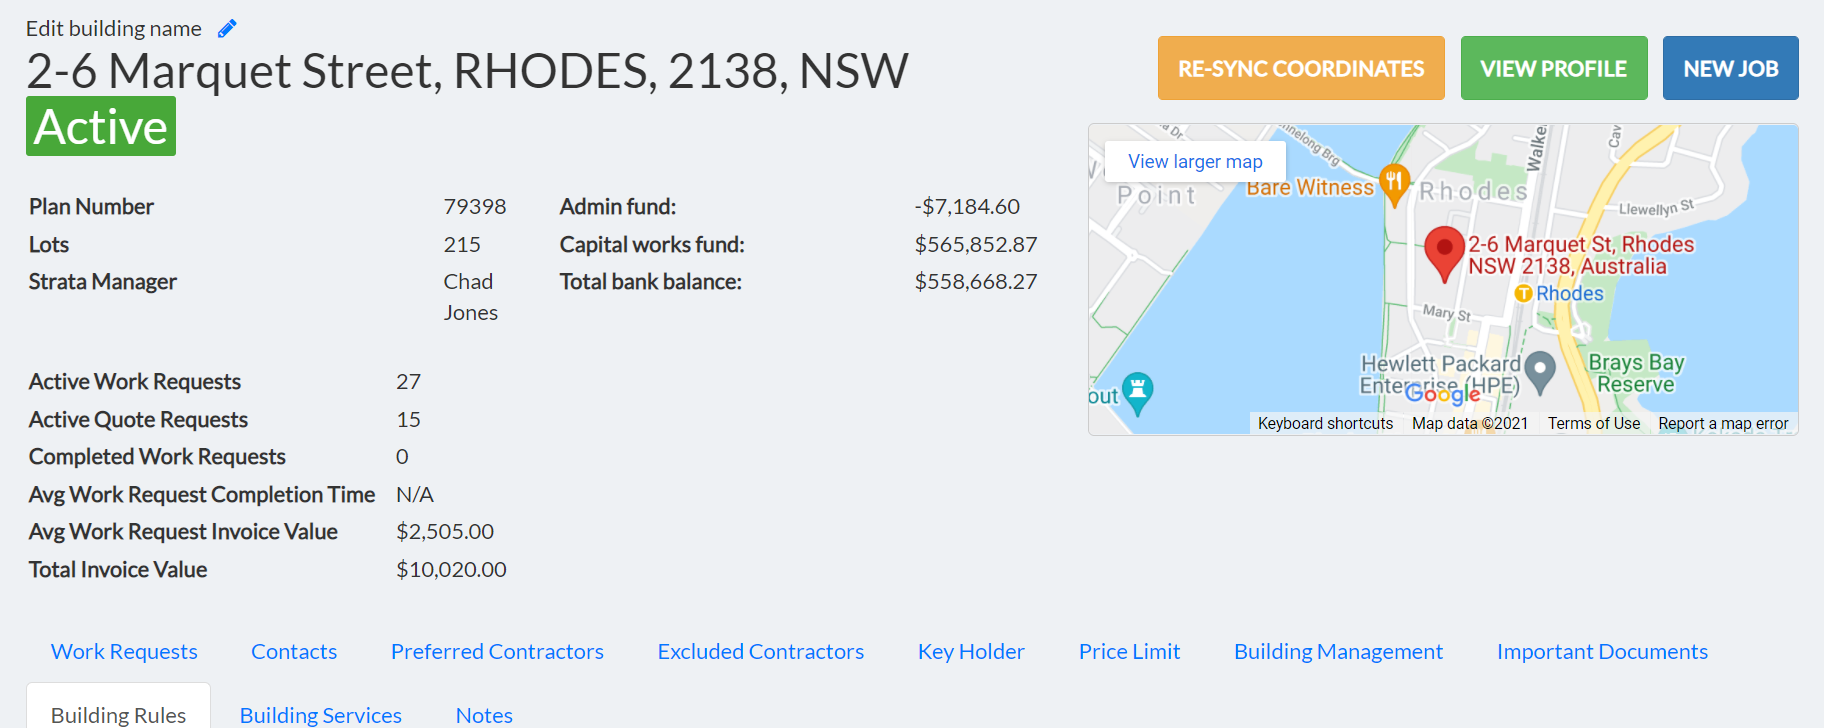Create a NEW JOB
This screenshot has height=728, width=1824.
1730,68
